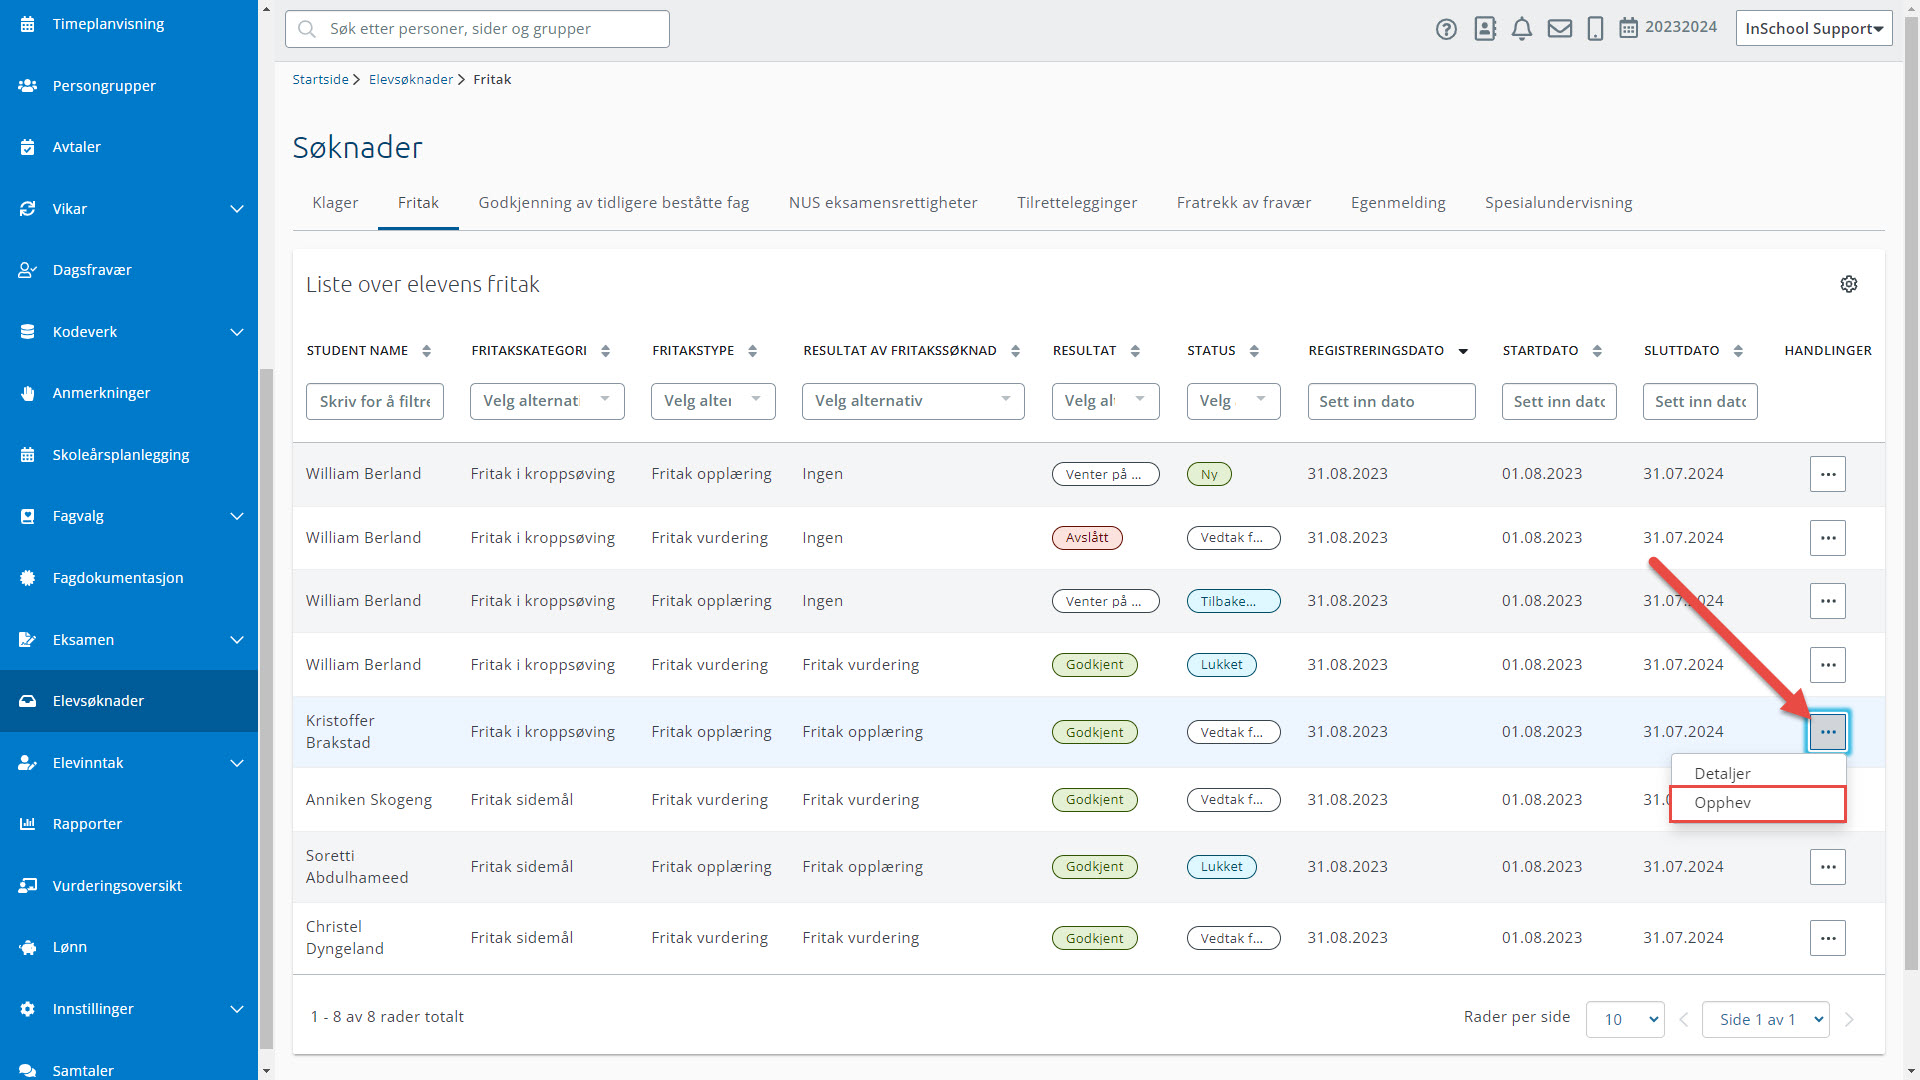Screen dimensions: 1920x1080
Task: Open actions for William Berland Avslått row
Action: click(x=1827, y=538)
